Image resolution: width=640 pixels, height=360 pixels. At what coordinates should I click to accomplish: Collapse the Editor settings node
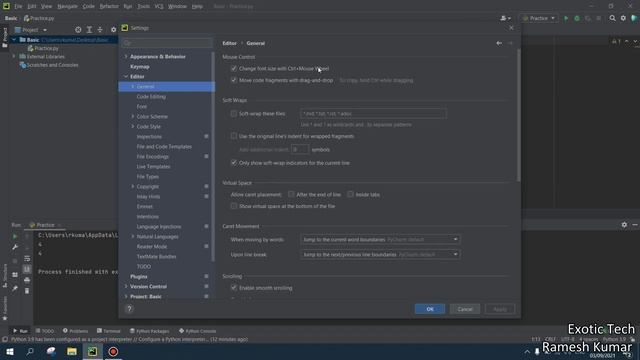tap(126, 76)
